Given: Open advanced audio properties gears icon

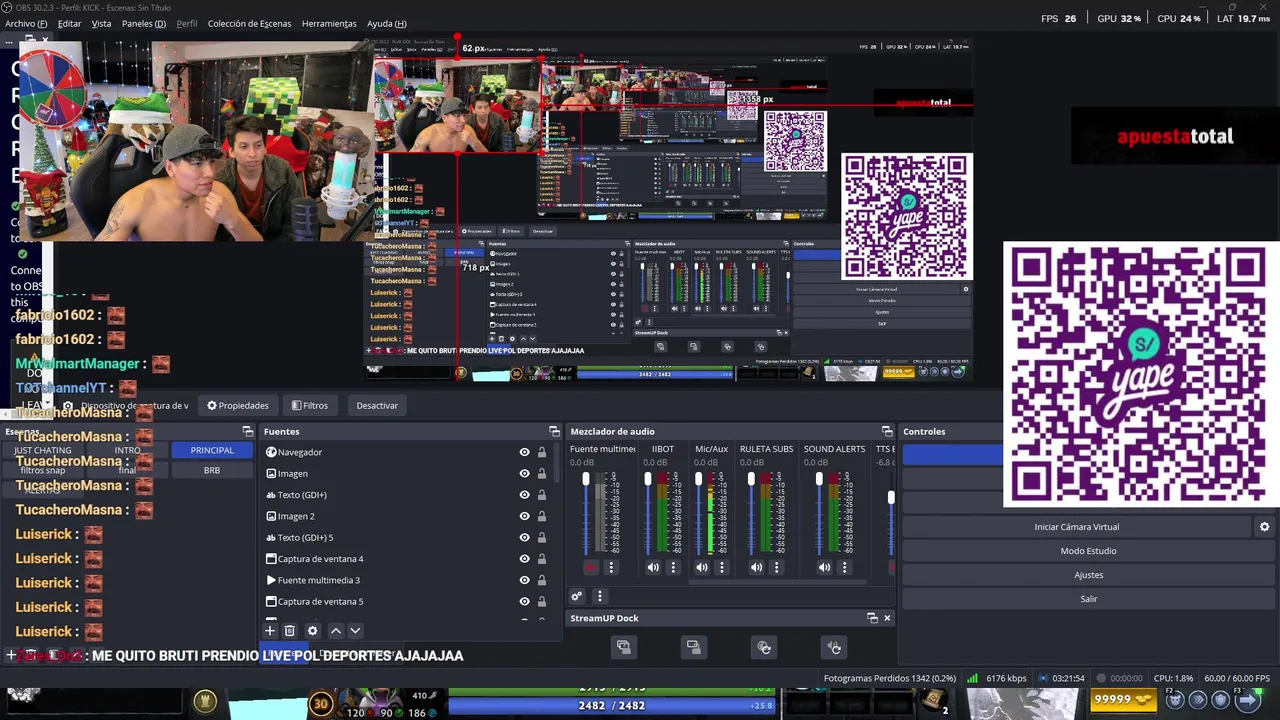Looking at the screenshot, I should tap(577, 596).
